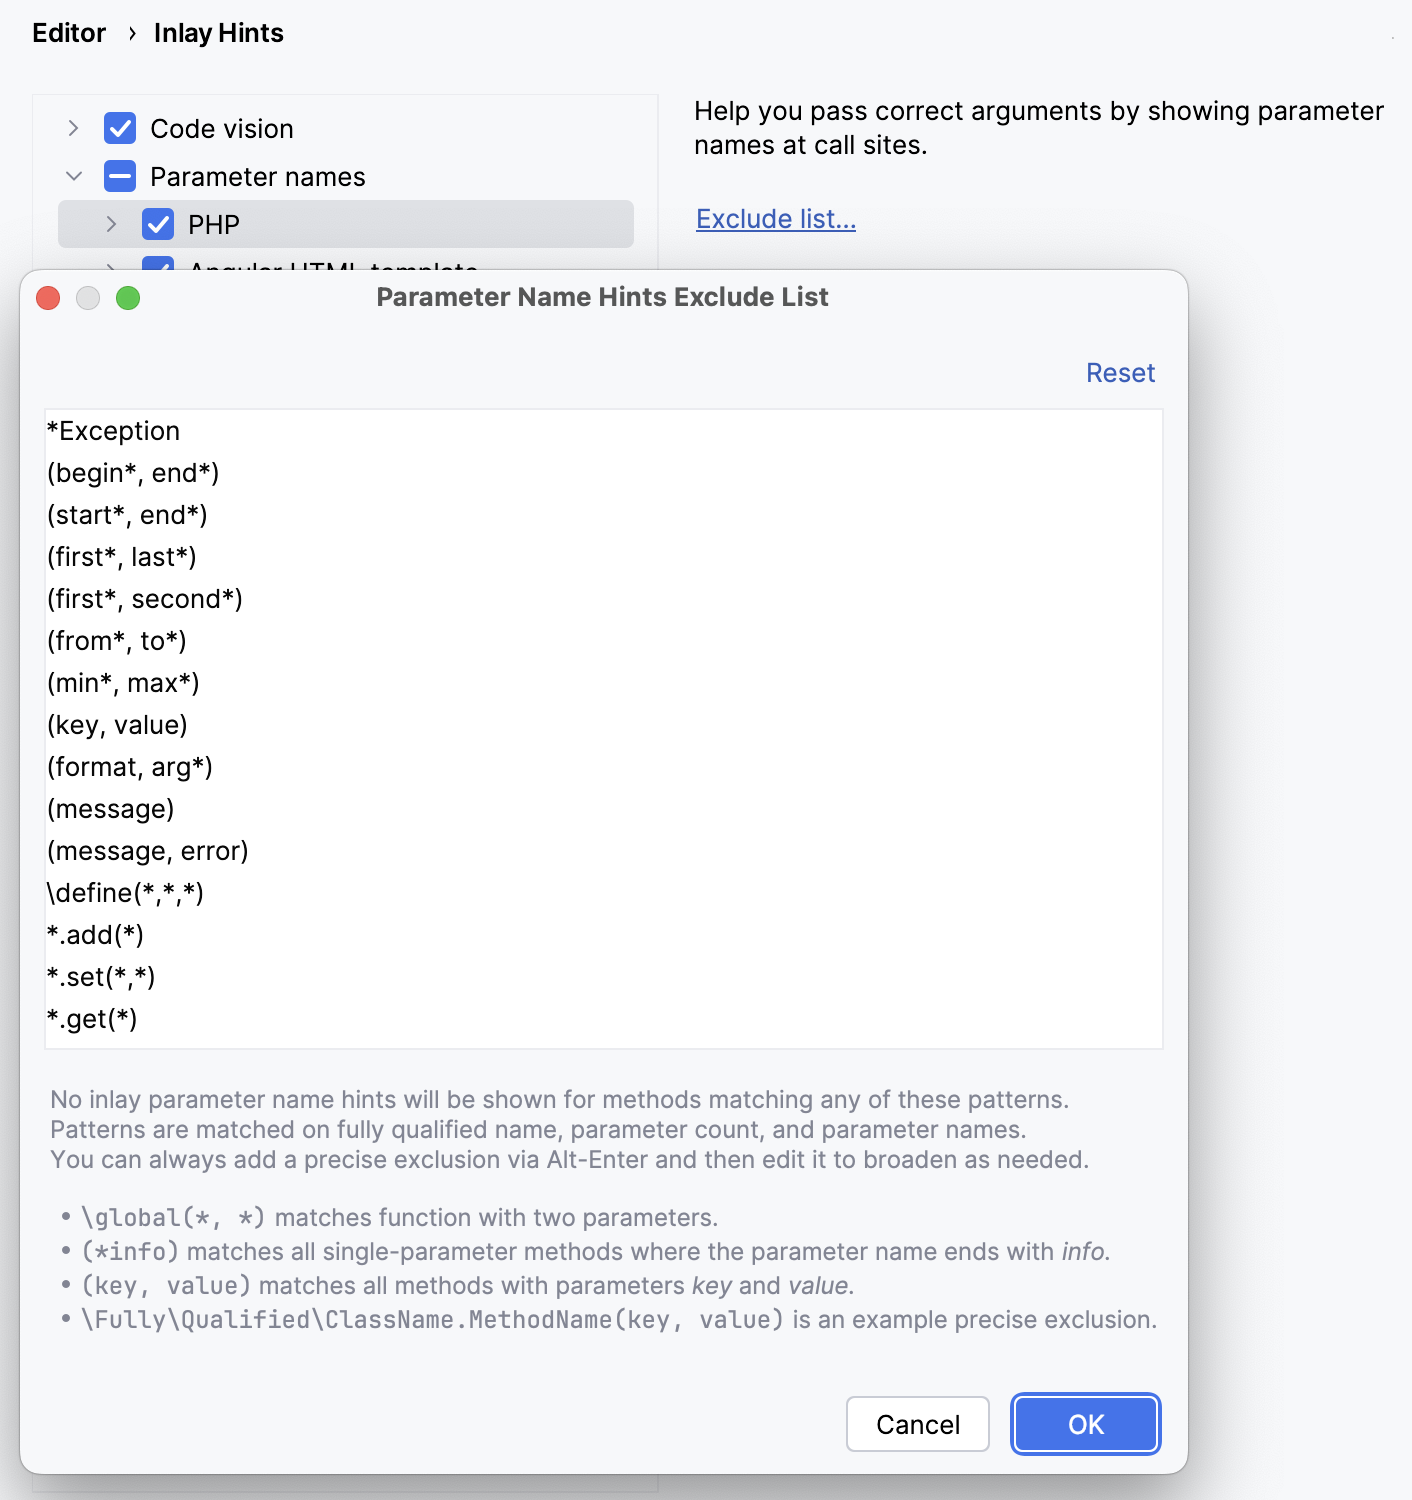Click the green zoom traffic light button
The width and height of the screenshot is (1412, 1500).
pos(128,297)
